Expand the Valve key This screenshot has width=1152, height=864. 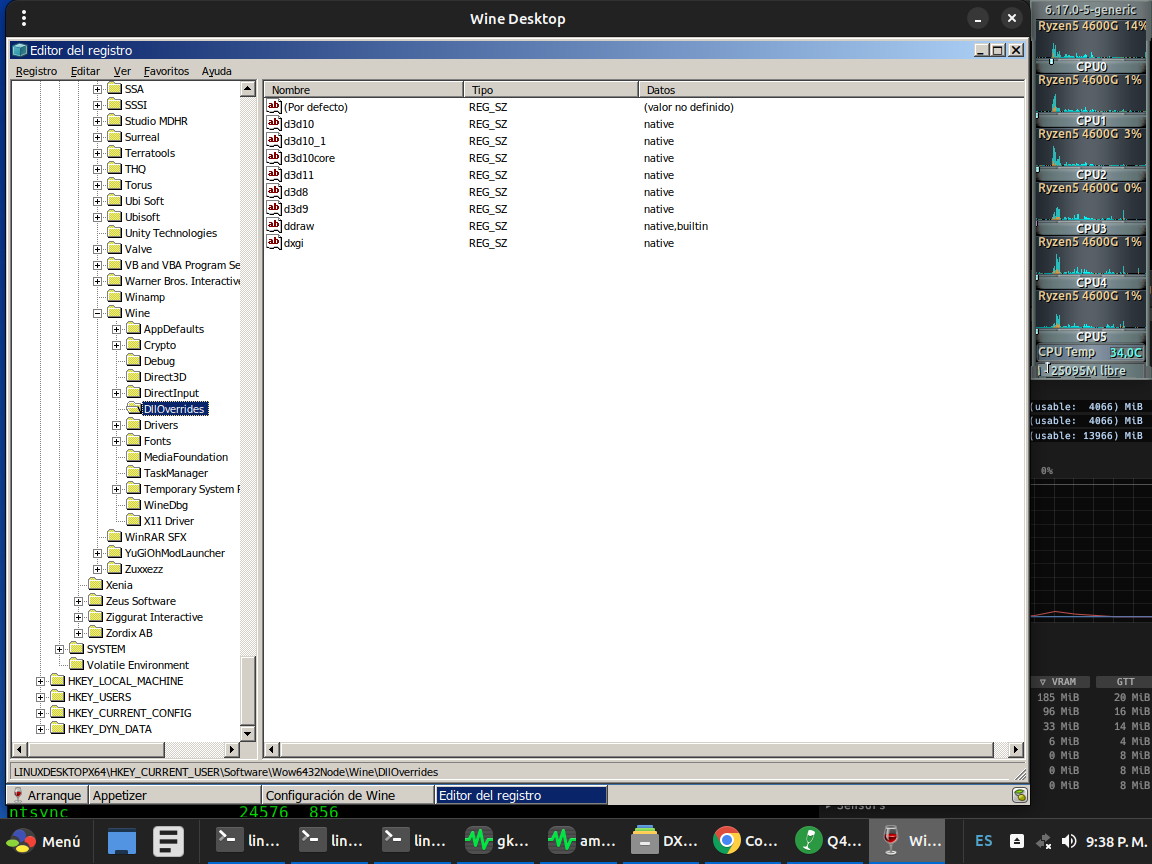point(97,249)
